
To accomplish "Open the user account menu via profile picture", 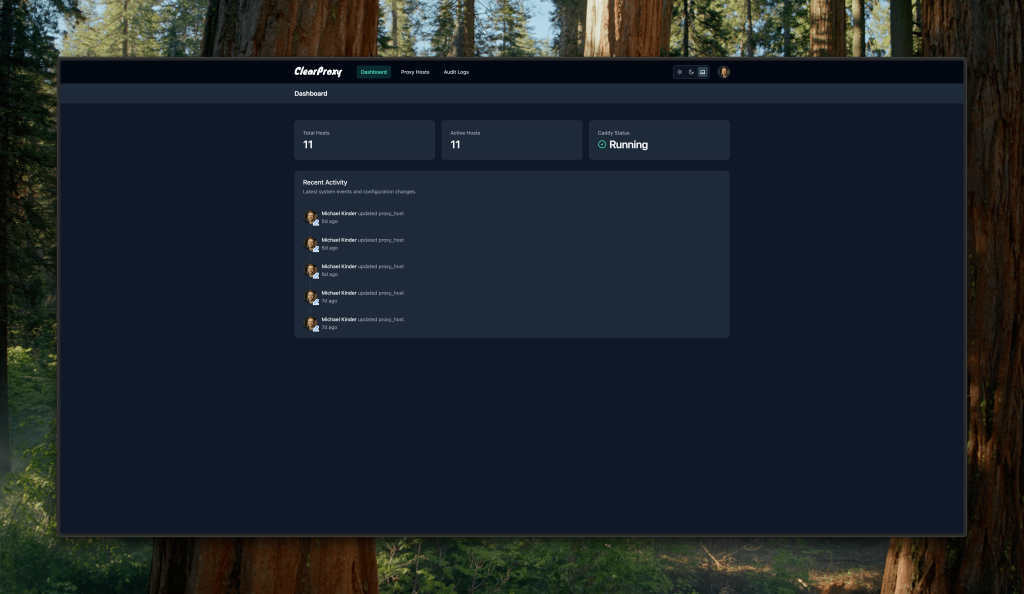I will coord(723,71).
